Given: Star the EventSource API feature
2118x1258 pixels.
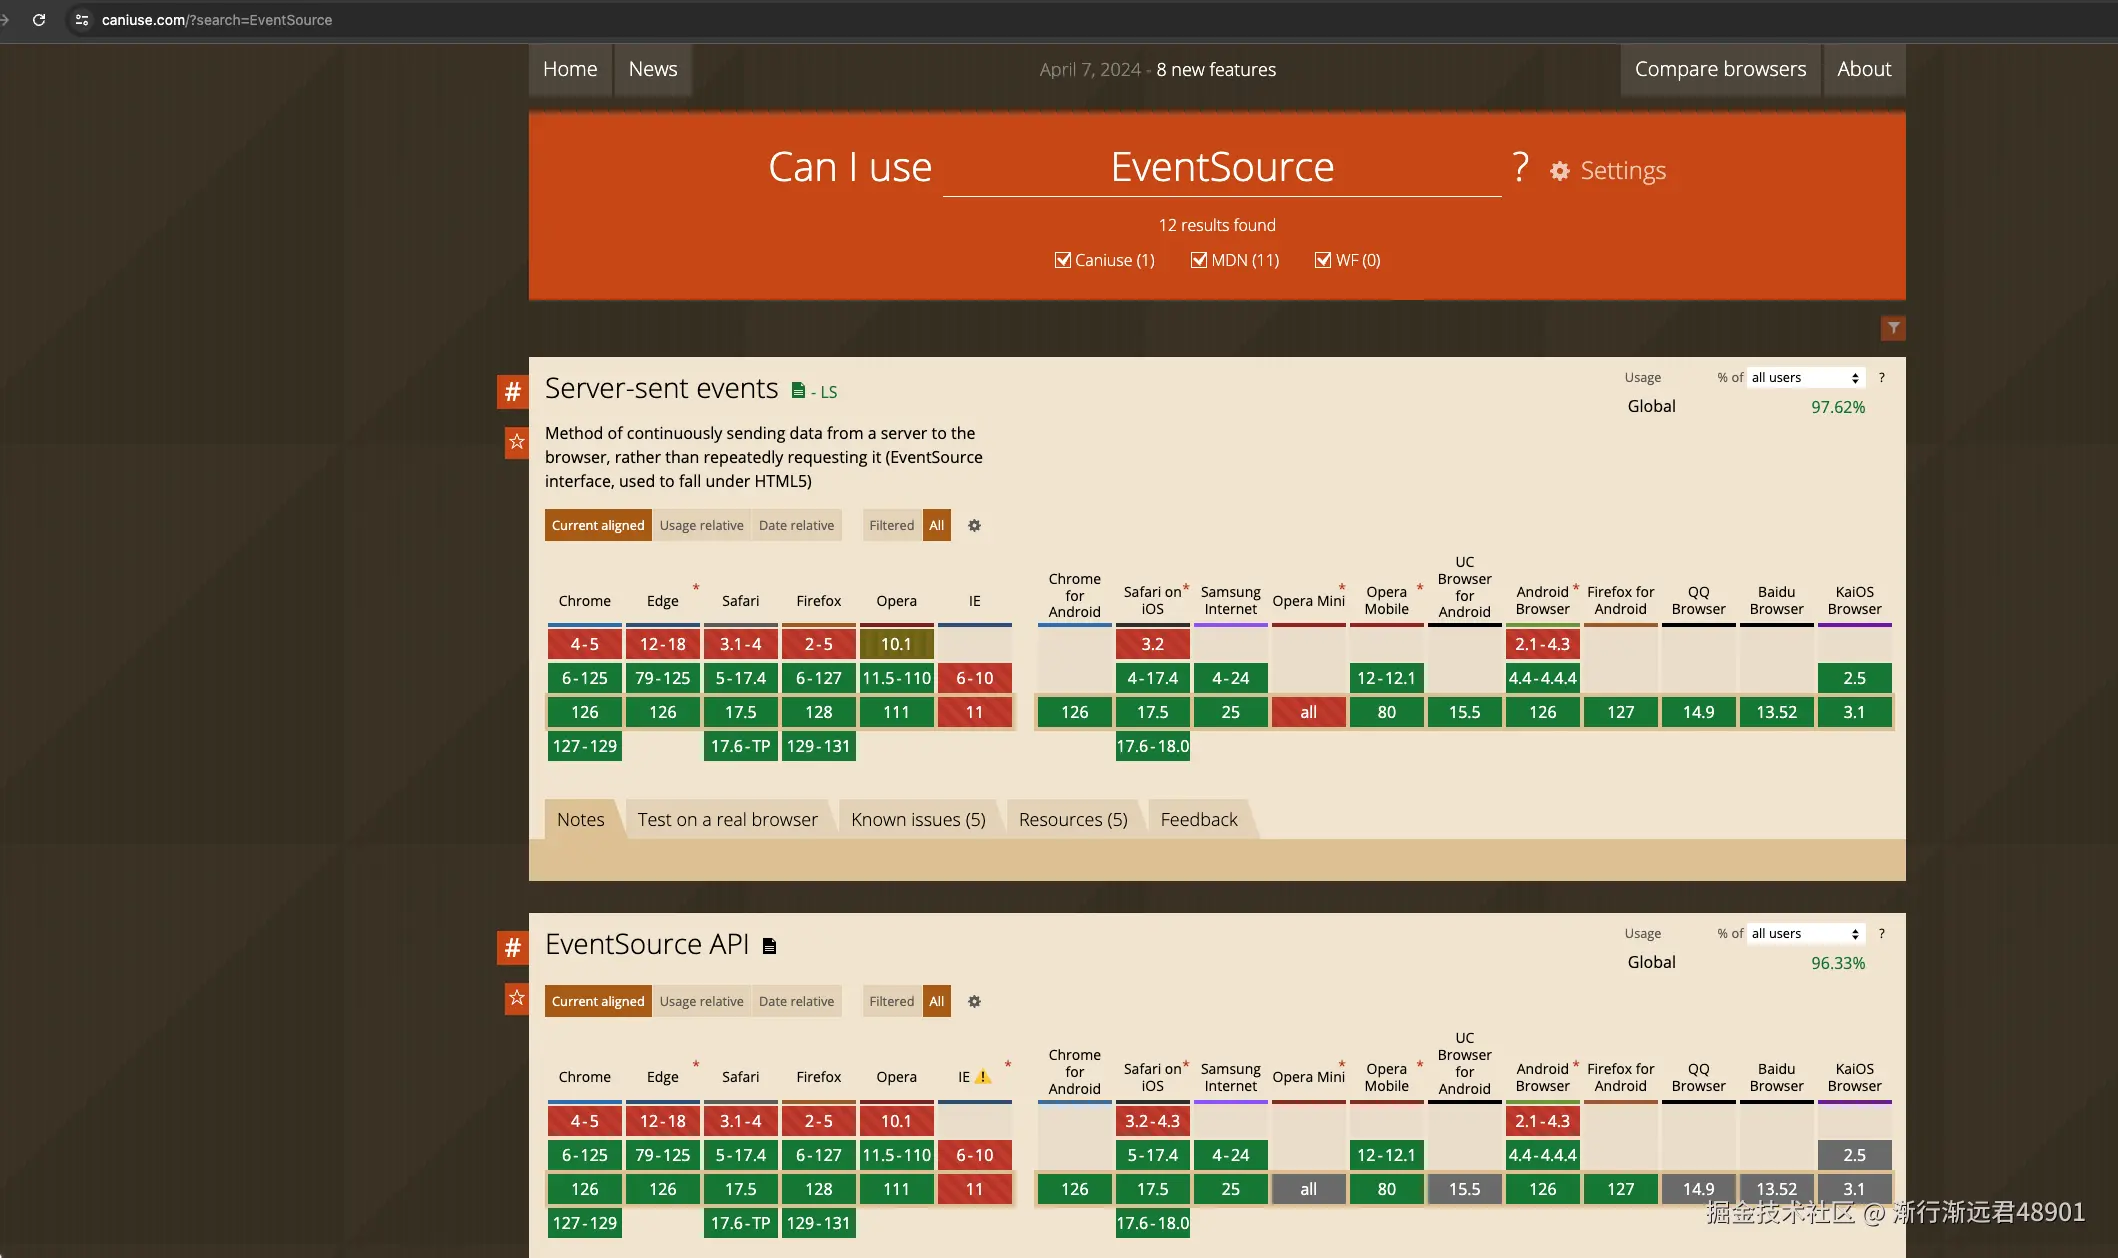Looking at the screenshot, I should click(x=516, y=998).
